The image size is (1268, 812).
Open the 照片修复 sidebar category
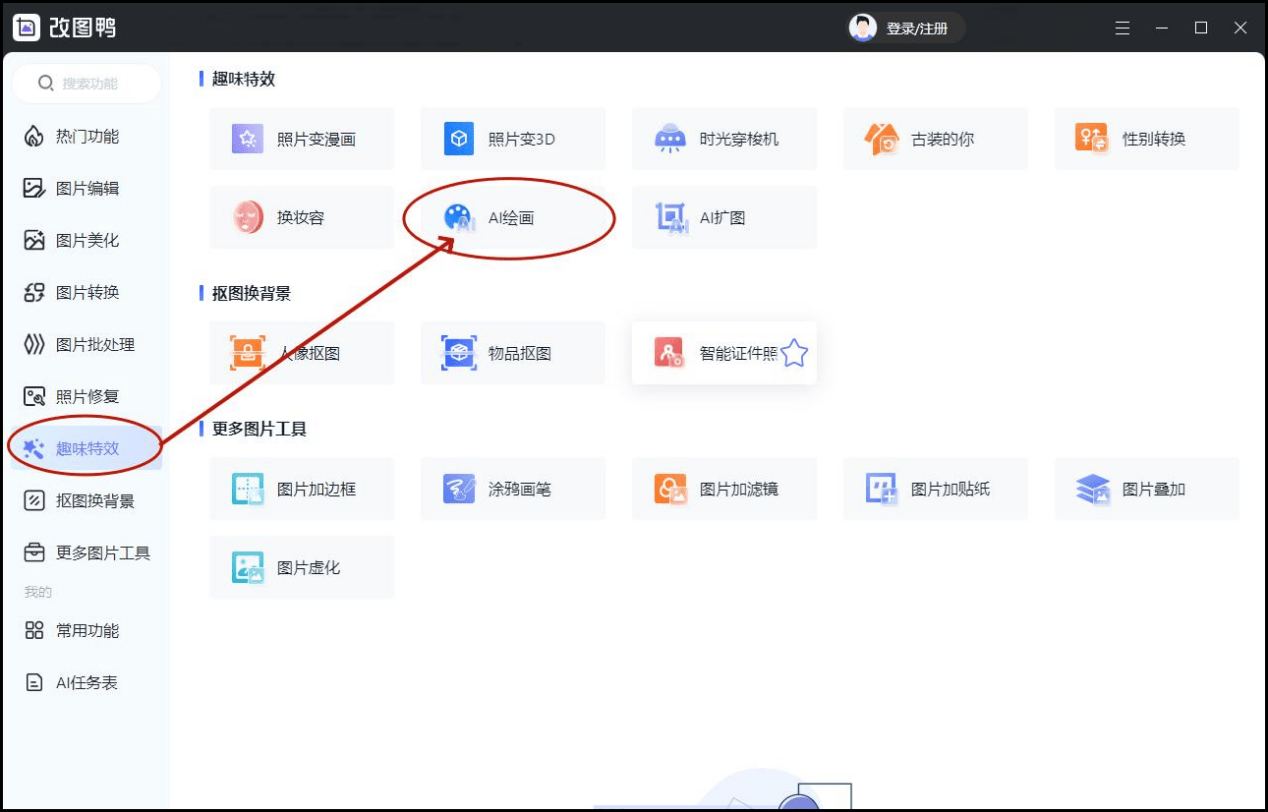[x=86, y=396]
